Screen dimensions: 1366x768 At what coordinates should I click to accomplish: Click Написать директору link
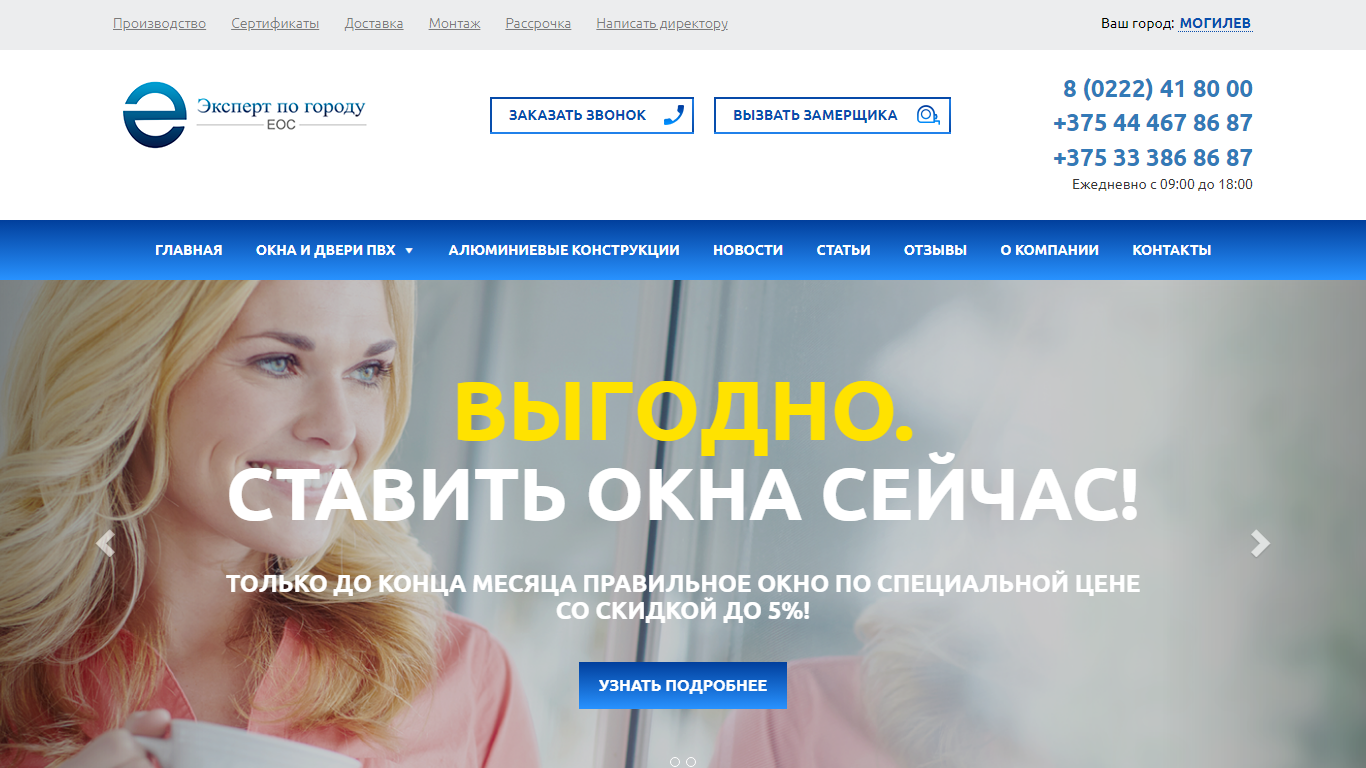click(x=662, y=23)
